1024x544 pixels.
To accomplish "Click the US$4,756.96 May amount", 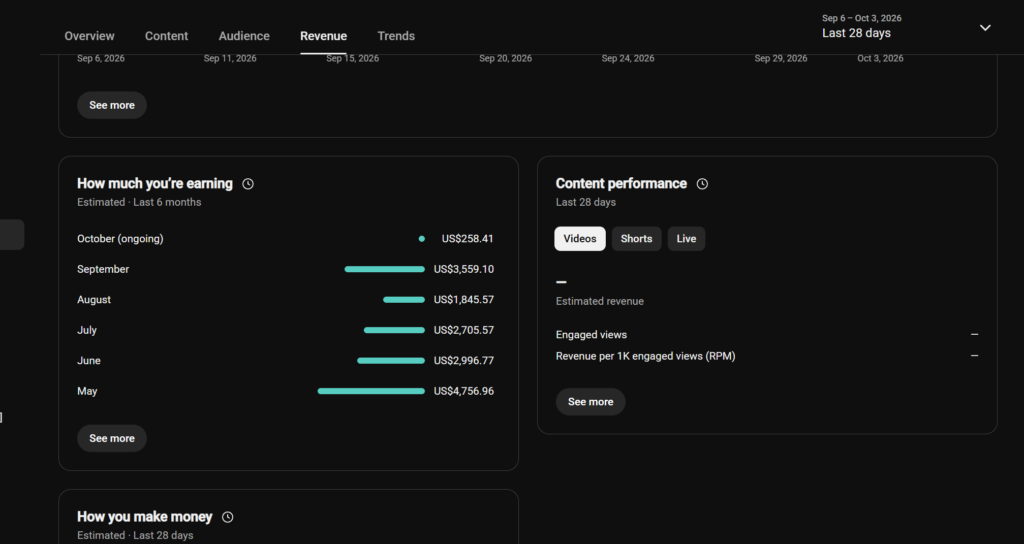I will click(464, 391).
